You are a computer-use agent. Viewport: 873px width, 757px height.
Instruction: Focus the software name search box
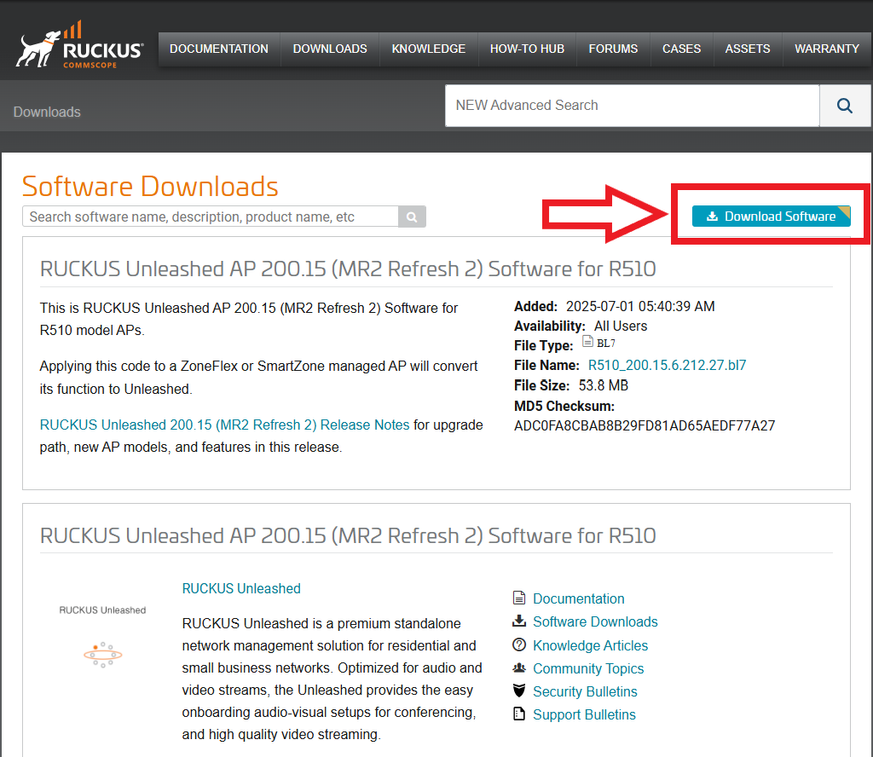tap(210, 217)
